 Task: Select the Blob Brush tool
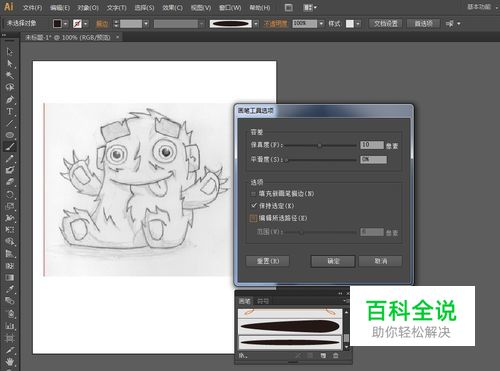(x=10, y=170)
